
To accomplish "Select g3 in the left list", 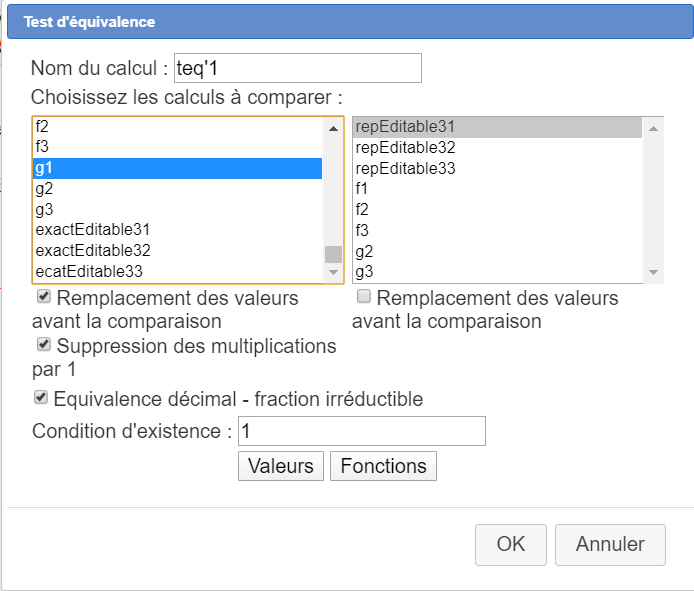I will 44,209.
